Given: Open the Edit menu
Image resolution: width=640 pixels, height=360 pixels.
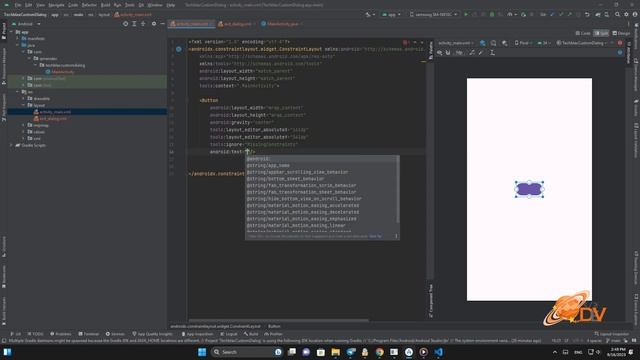Looking at the screenshot, I should tap(29, 5).
